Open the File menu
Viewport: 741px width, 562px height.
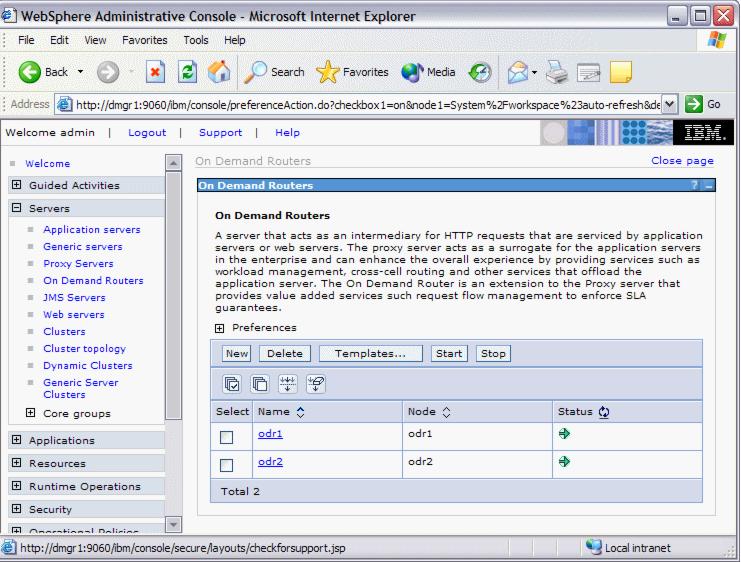(x=26, y=40)
